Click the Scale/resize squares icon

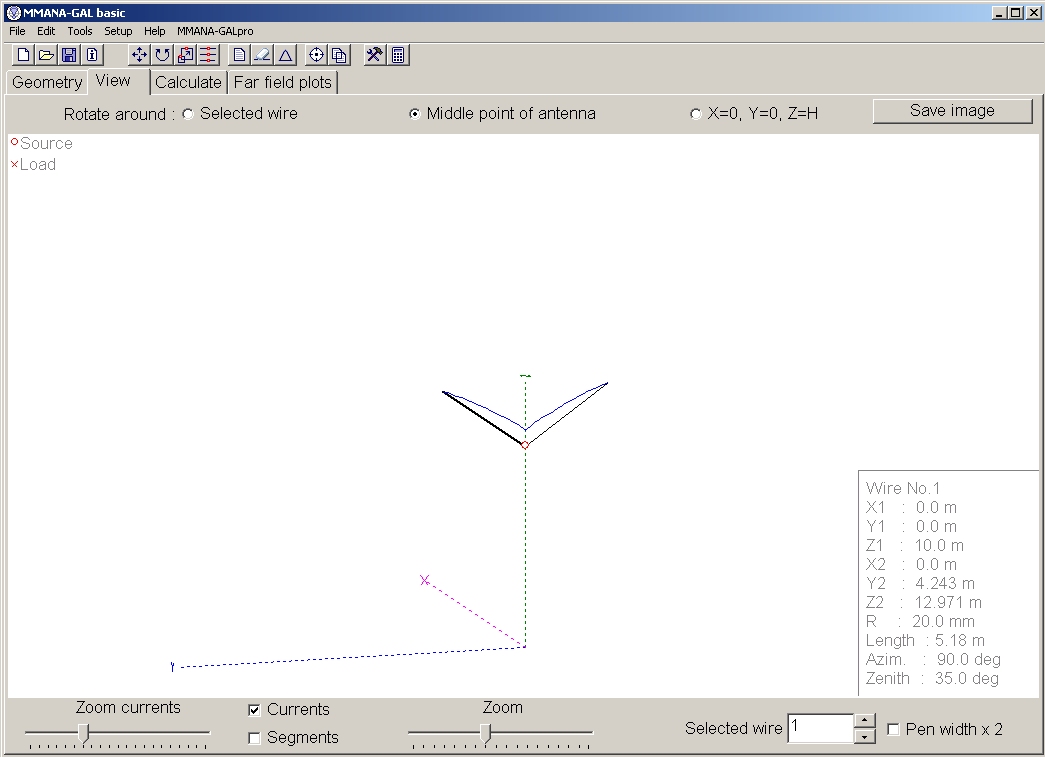click(x=185, y=55)
